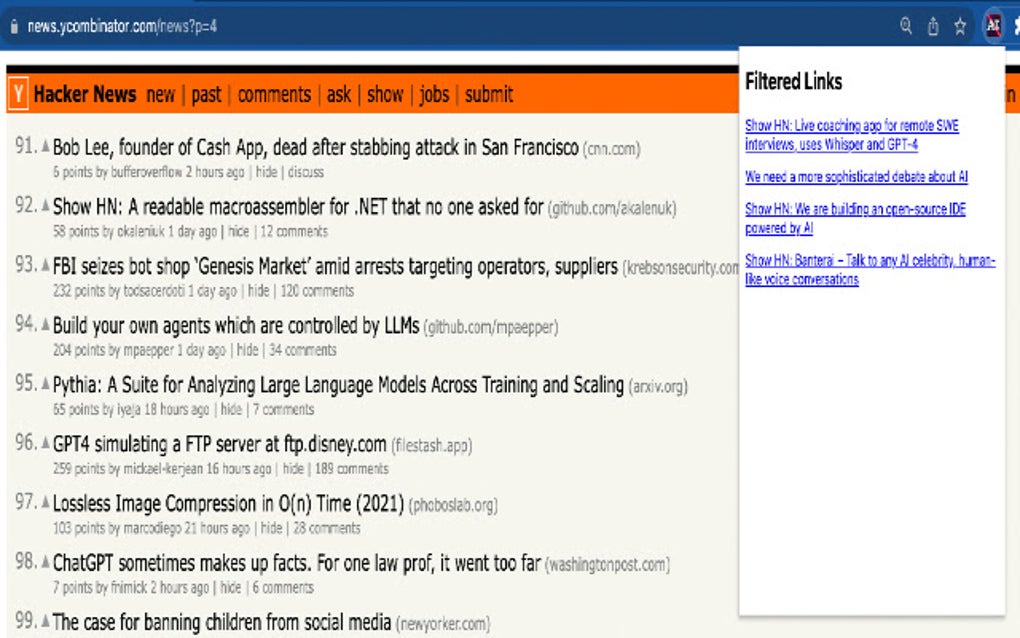This screenshot has width=1020, height=638.
Task: Open the share icon in the browser toolbar
Action: coord(935,27)
